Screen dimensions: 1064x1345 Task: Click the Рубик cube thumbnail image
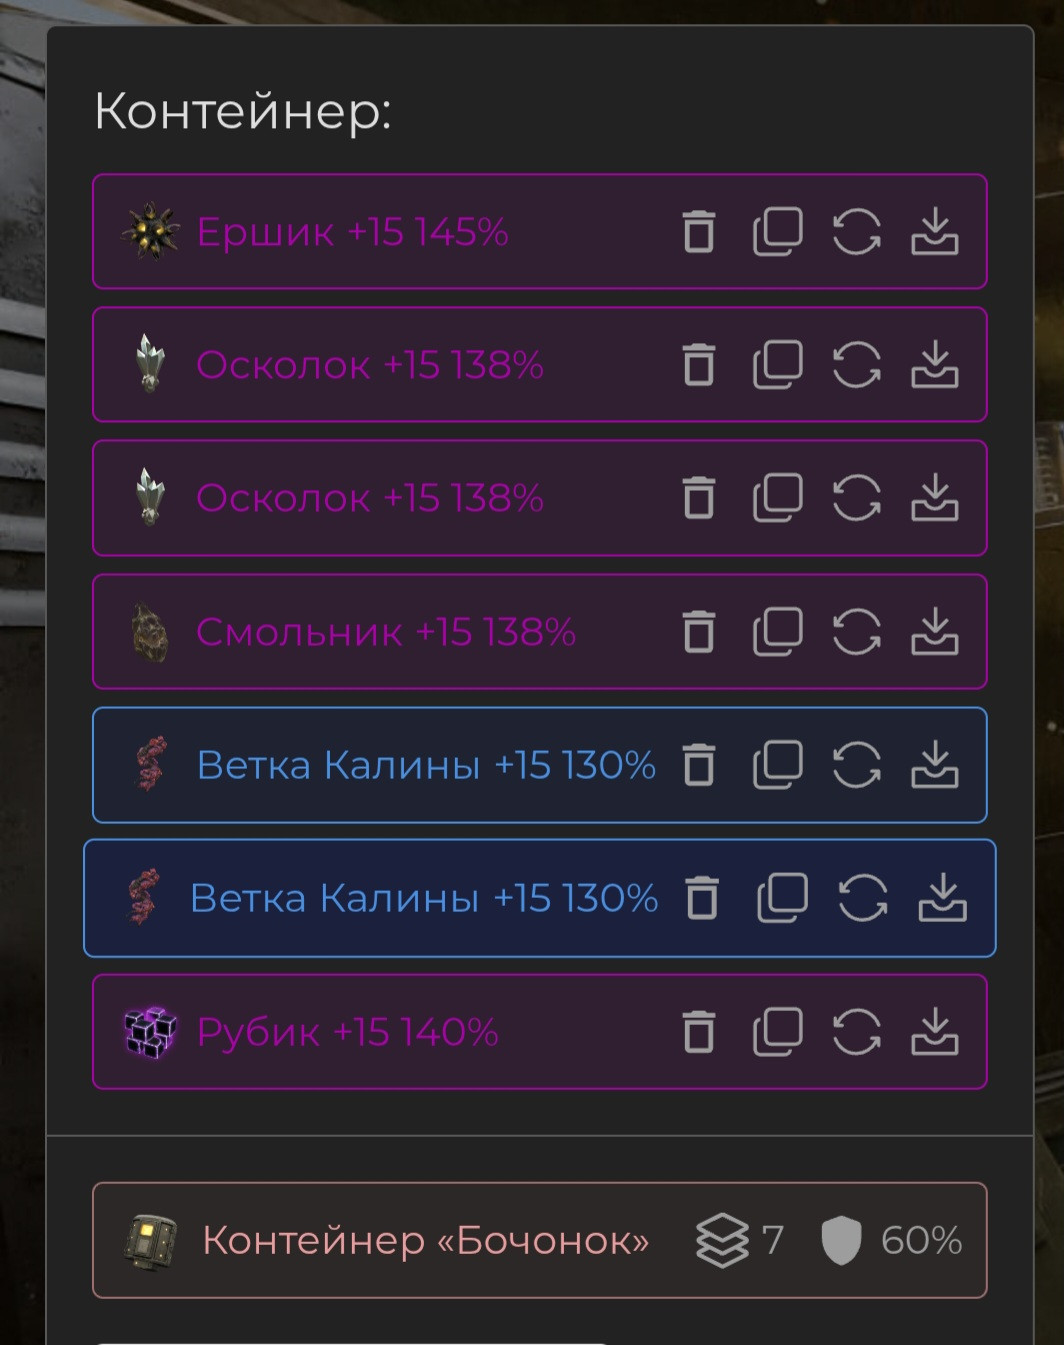pos(150,1032)
